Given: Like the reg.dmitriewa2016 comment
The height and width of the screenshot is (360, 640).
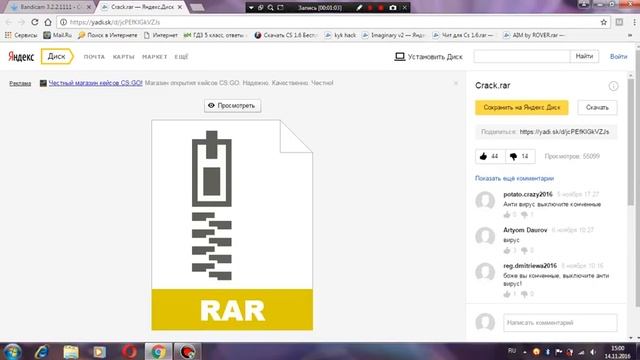Looking at the screenshot, I should click(507, 294).
